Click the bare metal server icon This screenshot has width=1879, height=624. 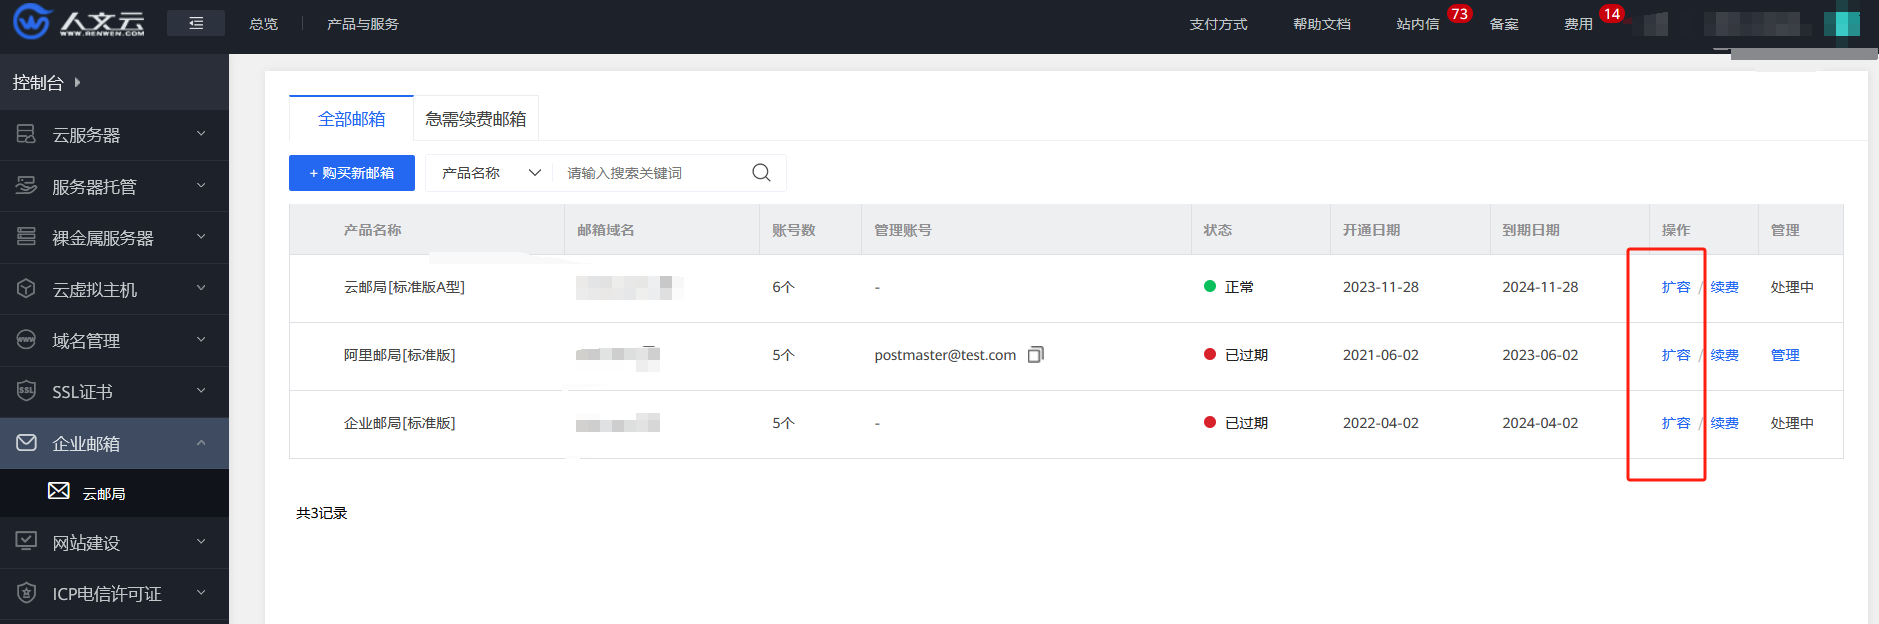click(26, 237)
